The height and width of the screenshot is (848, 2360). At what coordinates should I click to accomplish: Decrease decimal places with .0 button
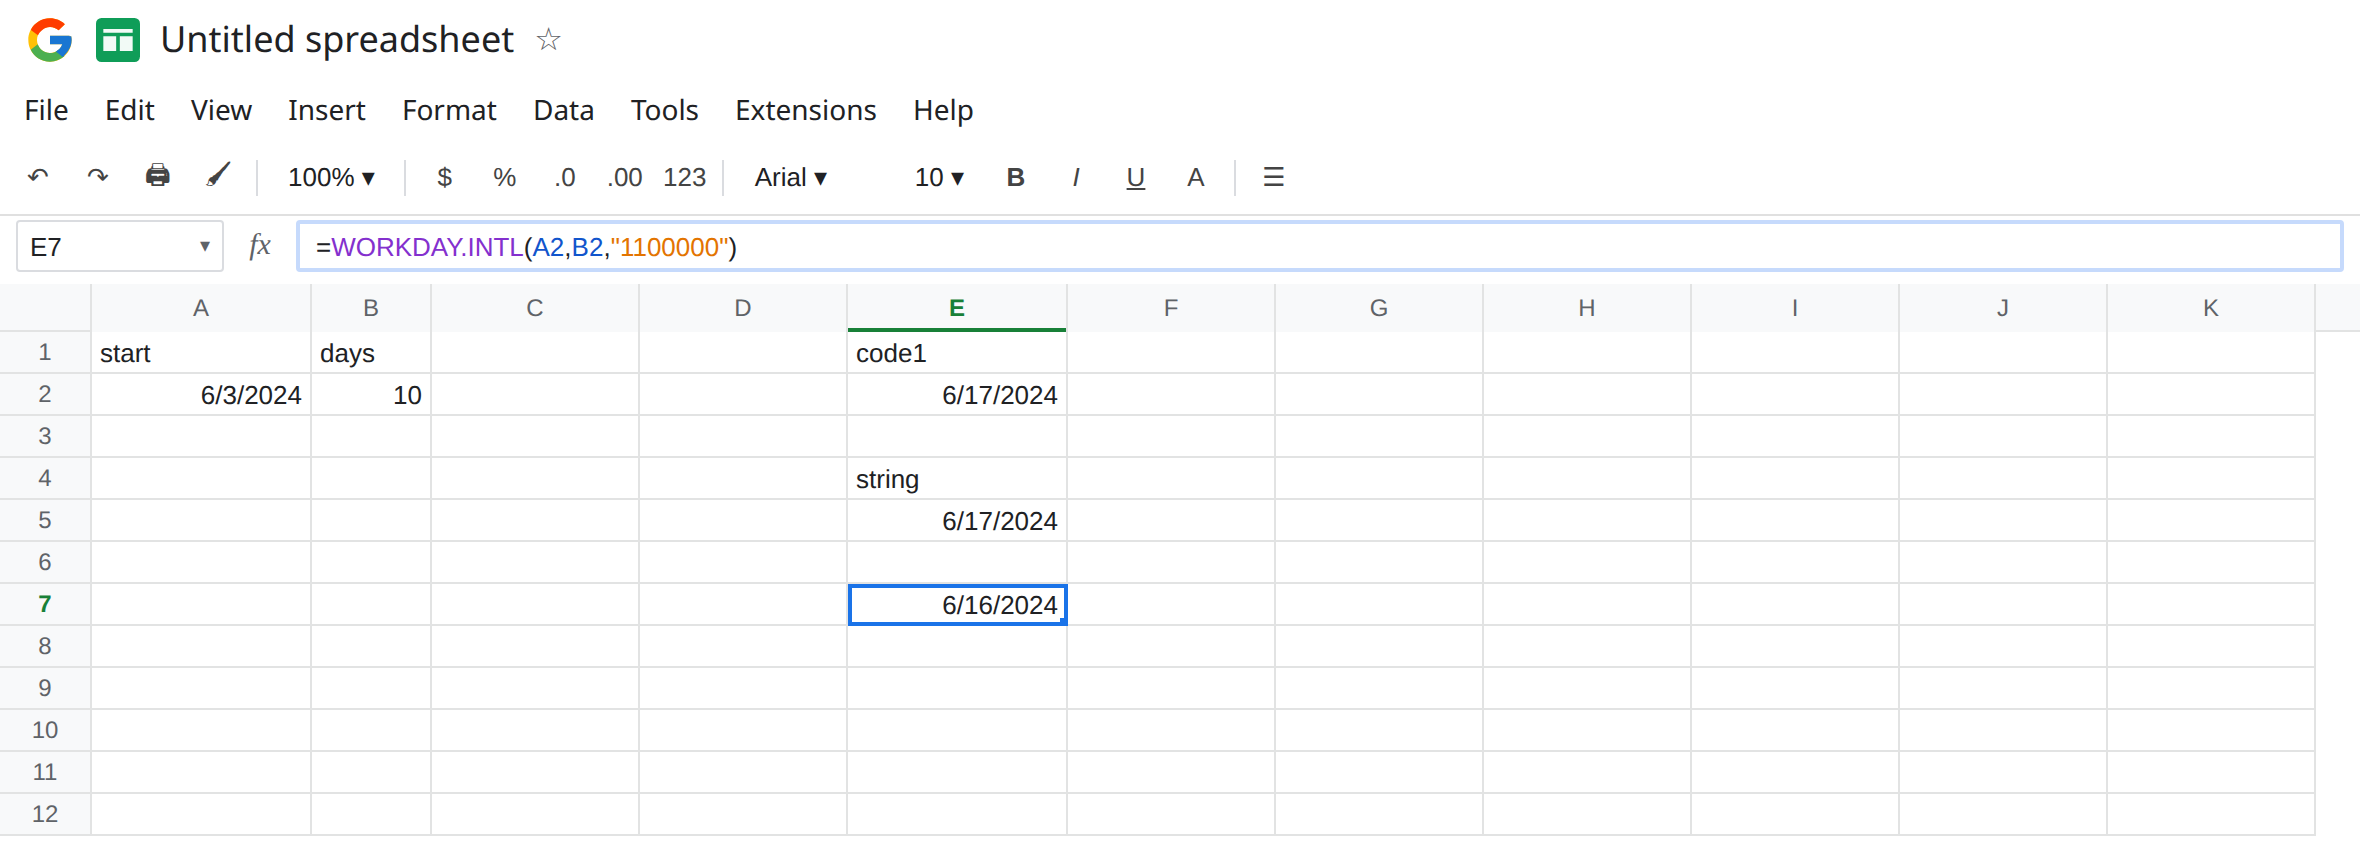[565, 178]
